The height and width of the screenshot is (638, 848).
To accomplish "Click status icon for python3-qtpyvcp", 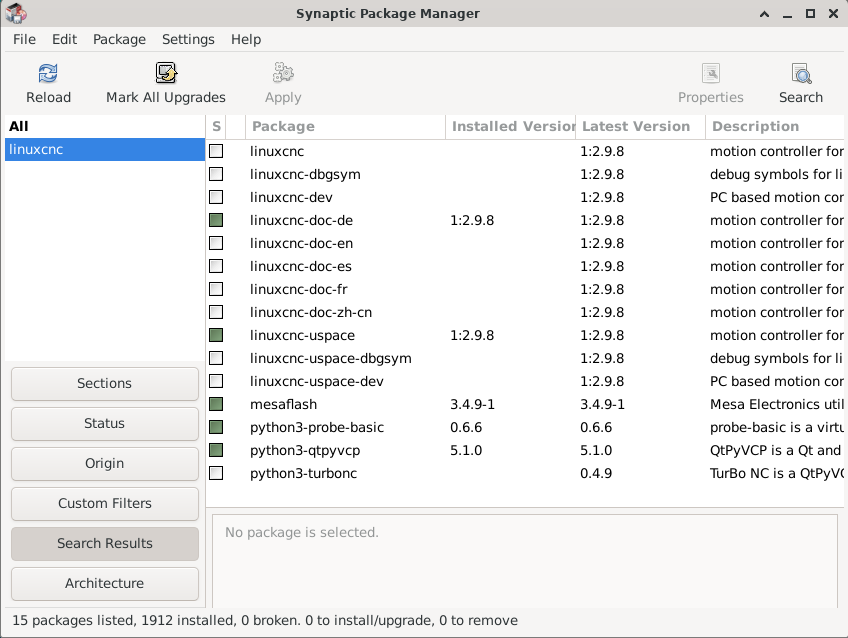I will (x=216, y=450).
